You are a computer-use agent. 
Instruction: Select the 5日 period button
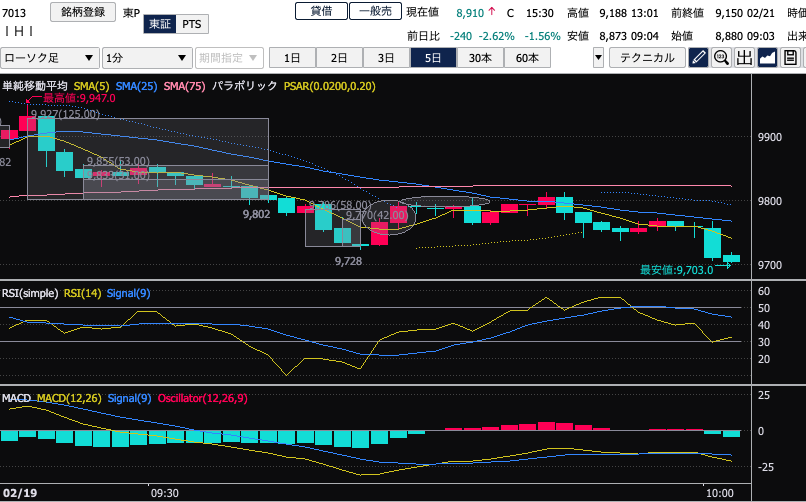432,57
